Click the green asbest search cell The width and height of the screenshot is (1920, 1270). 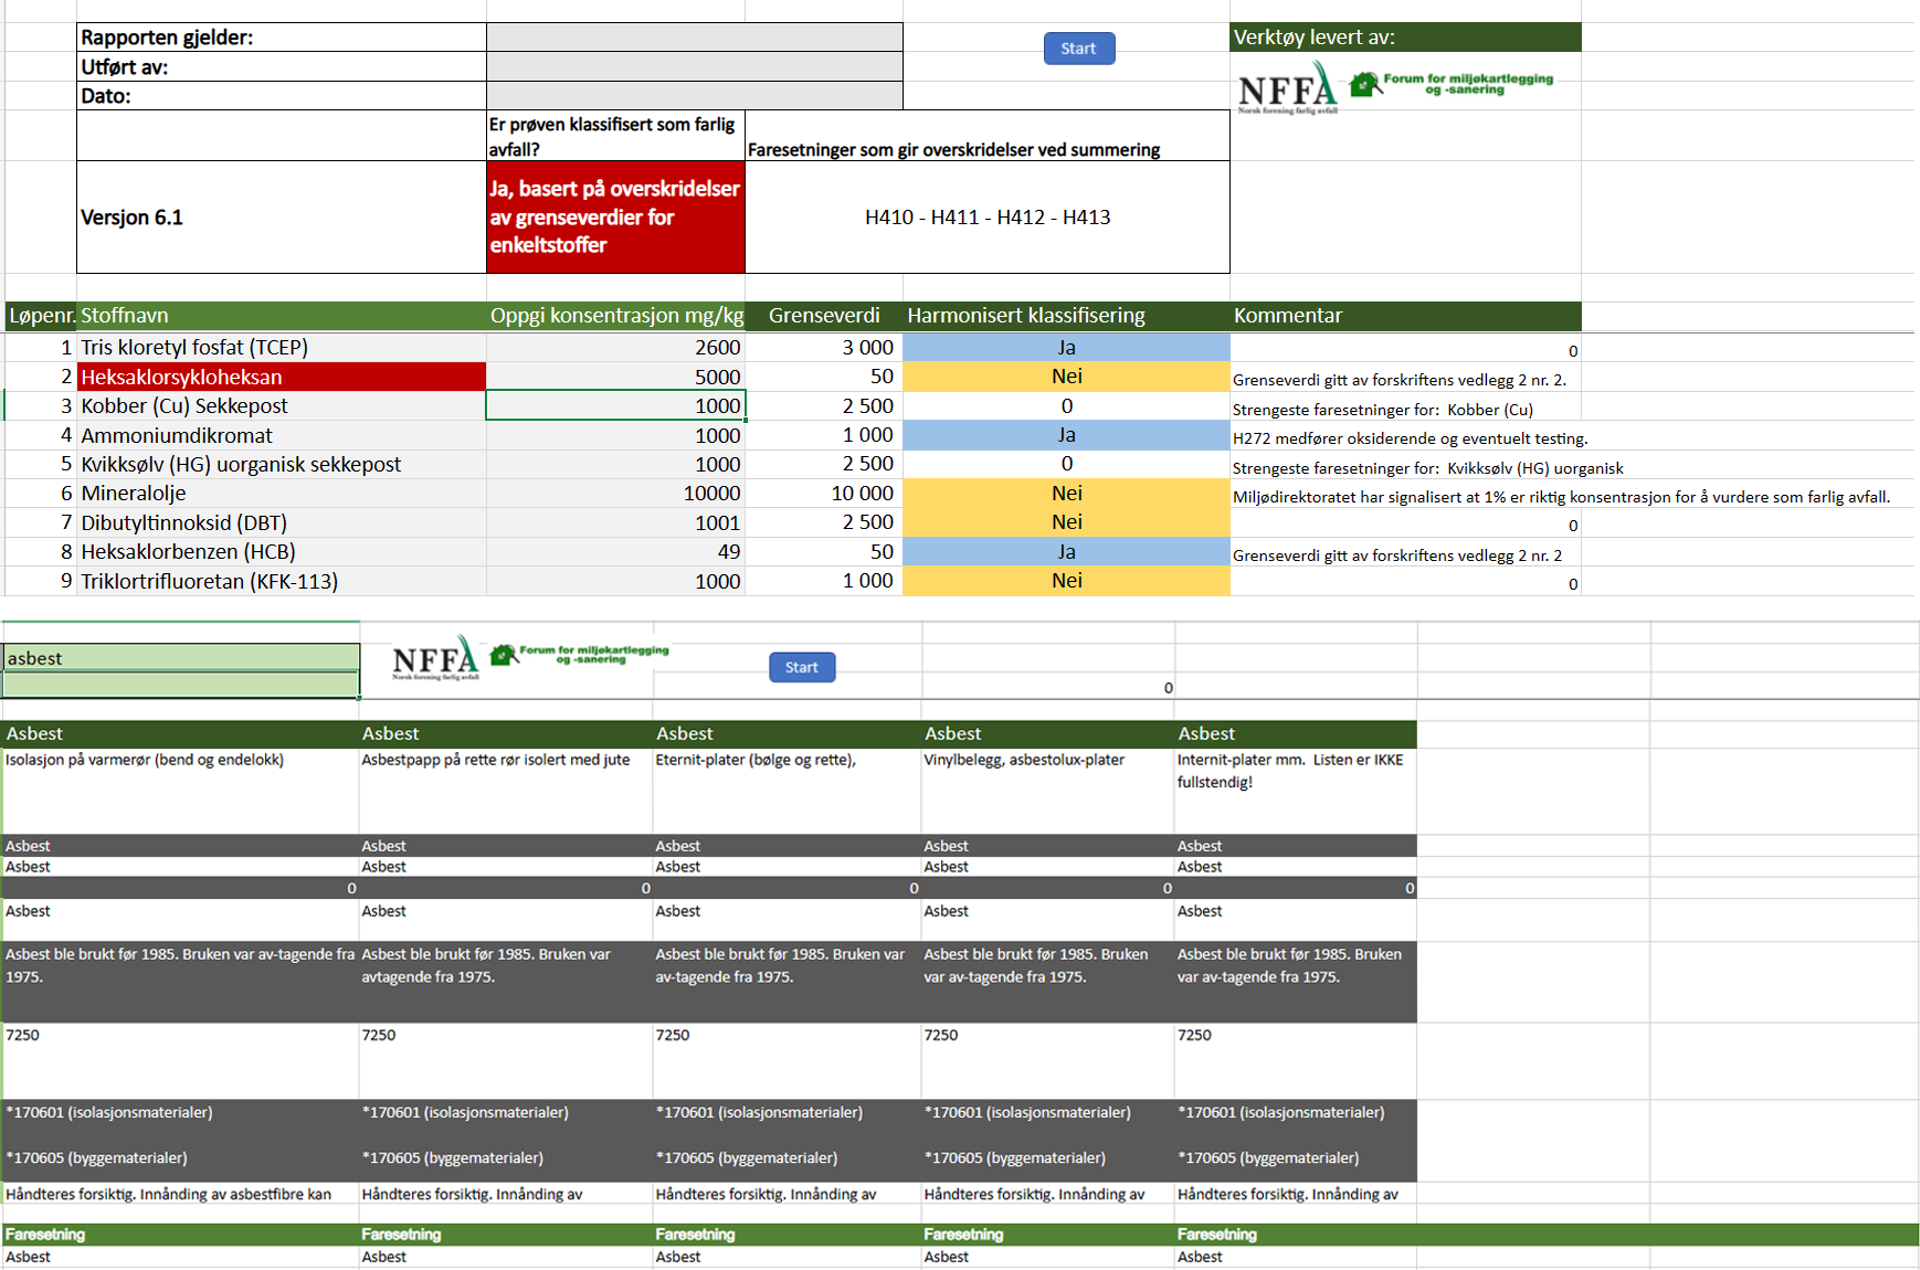click(180, 658)
